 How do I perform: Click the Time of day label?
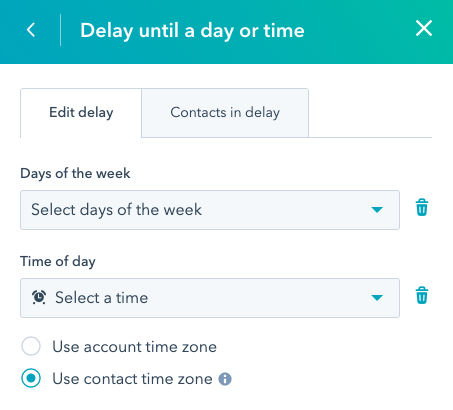(58, 262)
